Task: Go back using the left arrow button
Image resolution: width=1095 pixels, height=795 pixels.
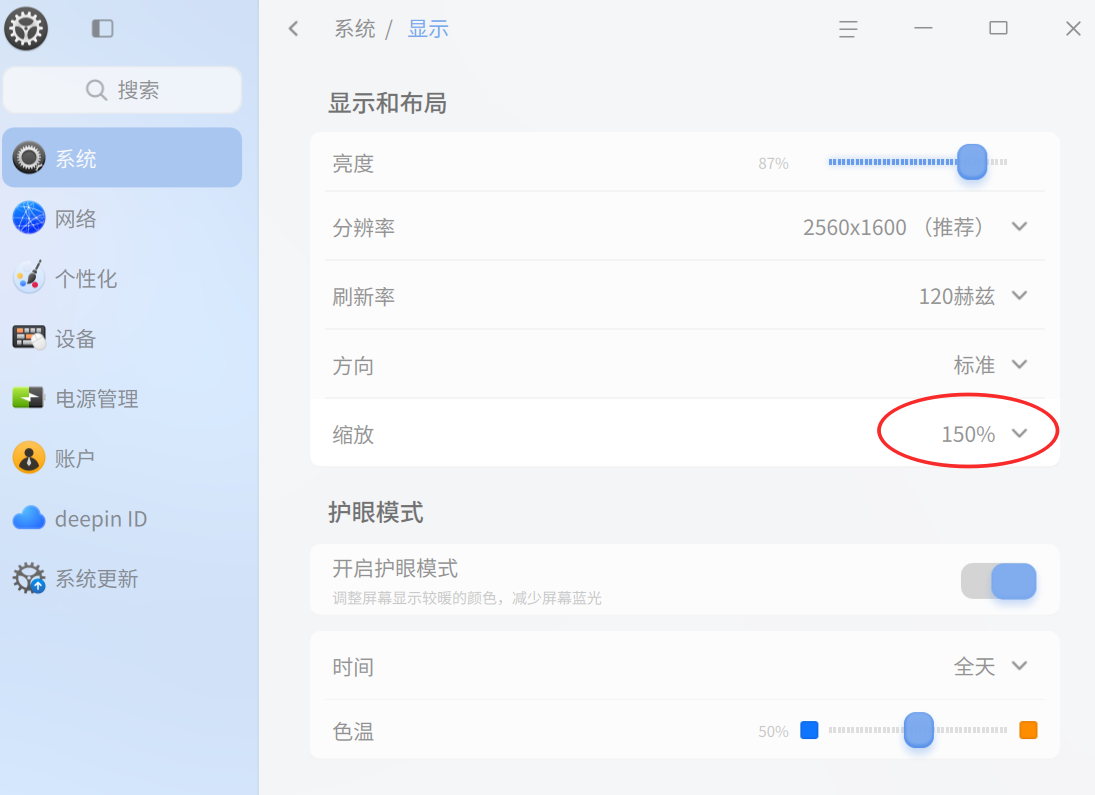Action: click(x=293, y=29)
